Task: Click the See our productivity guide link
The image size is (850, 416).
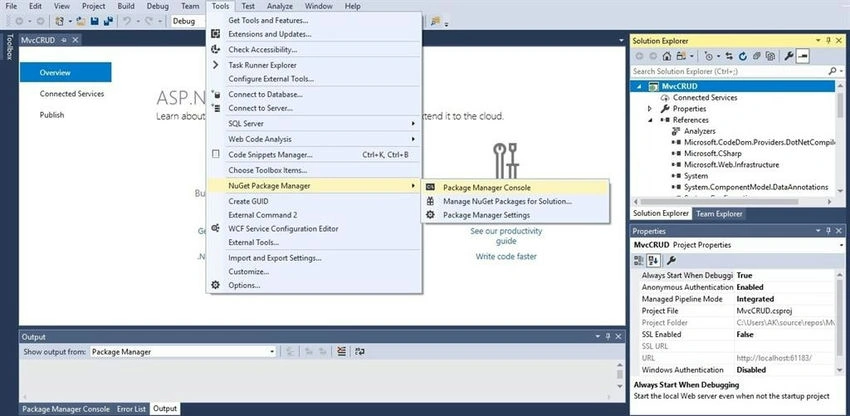Action: coord(506,236)
